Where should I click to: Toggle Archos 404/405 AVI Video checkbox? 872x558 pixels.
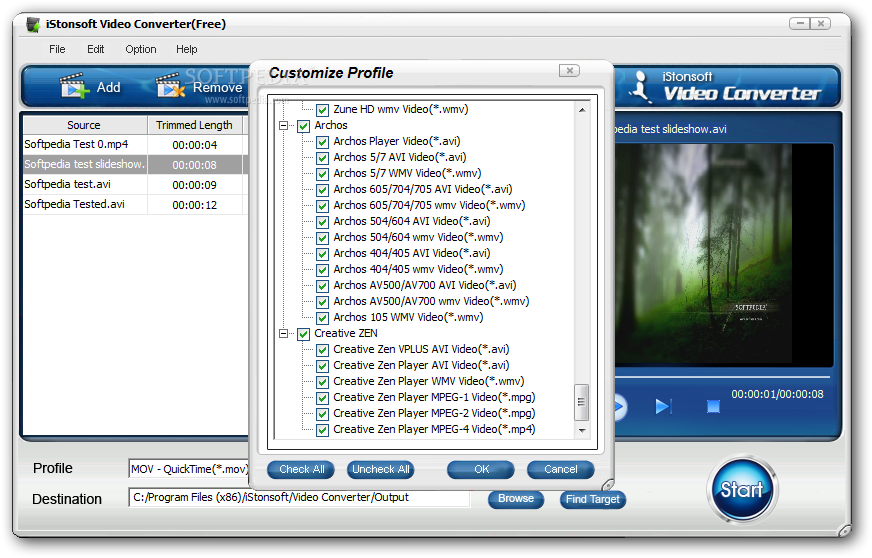[323, 254]
